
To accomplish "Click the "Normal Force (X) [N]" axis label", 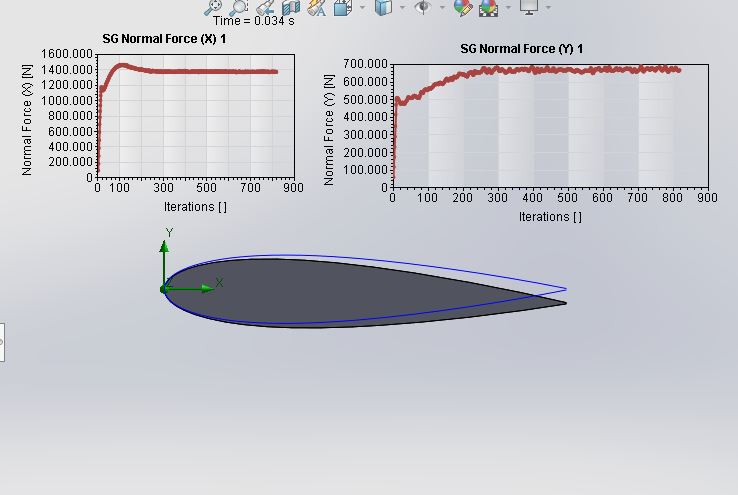I will click(x=27, y=120).
